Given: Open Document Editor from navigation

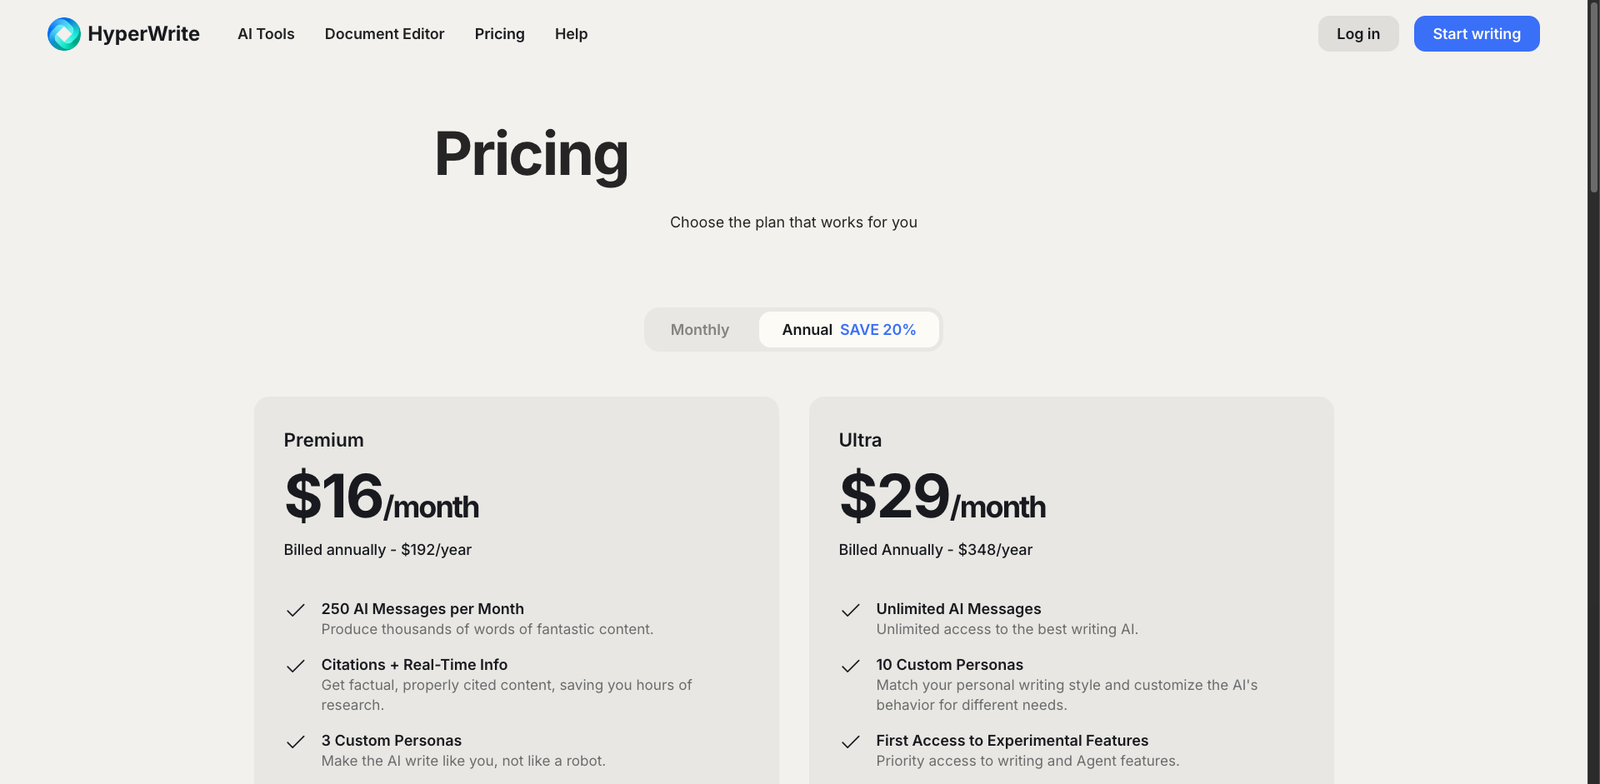Looking at the screenshot, I should (384, 34).
